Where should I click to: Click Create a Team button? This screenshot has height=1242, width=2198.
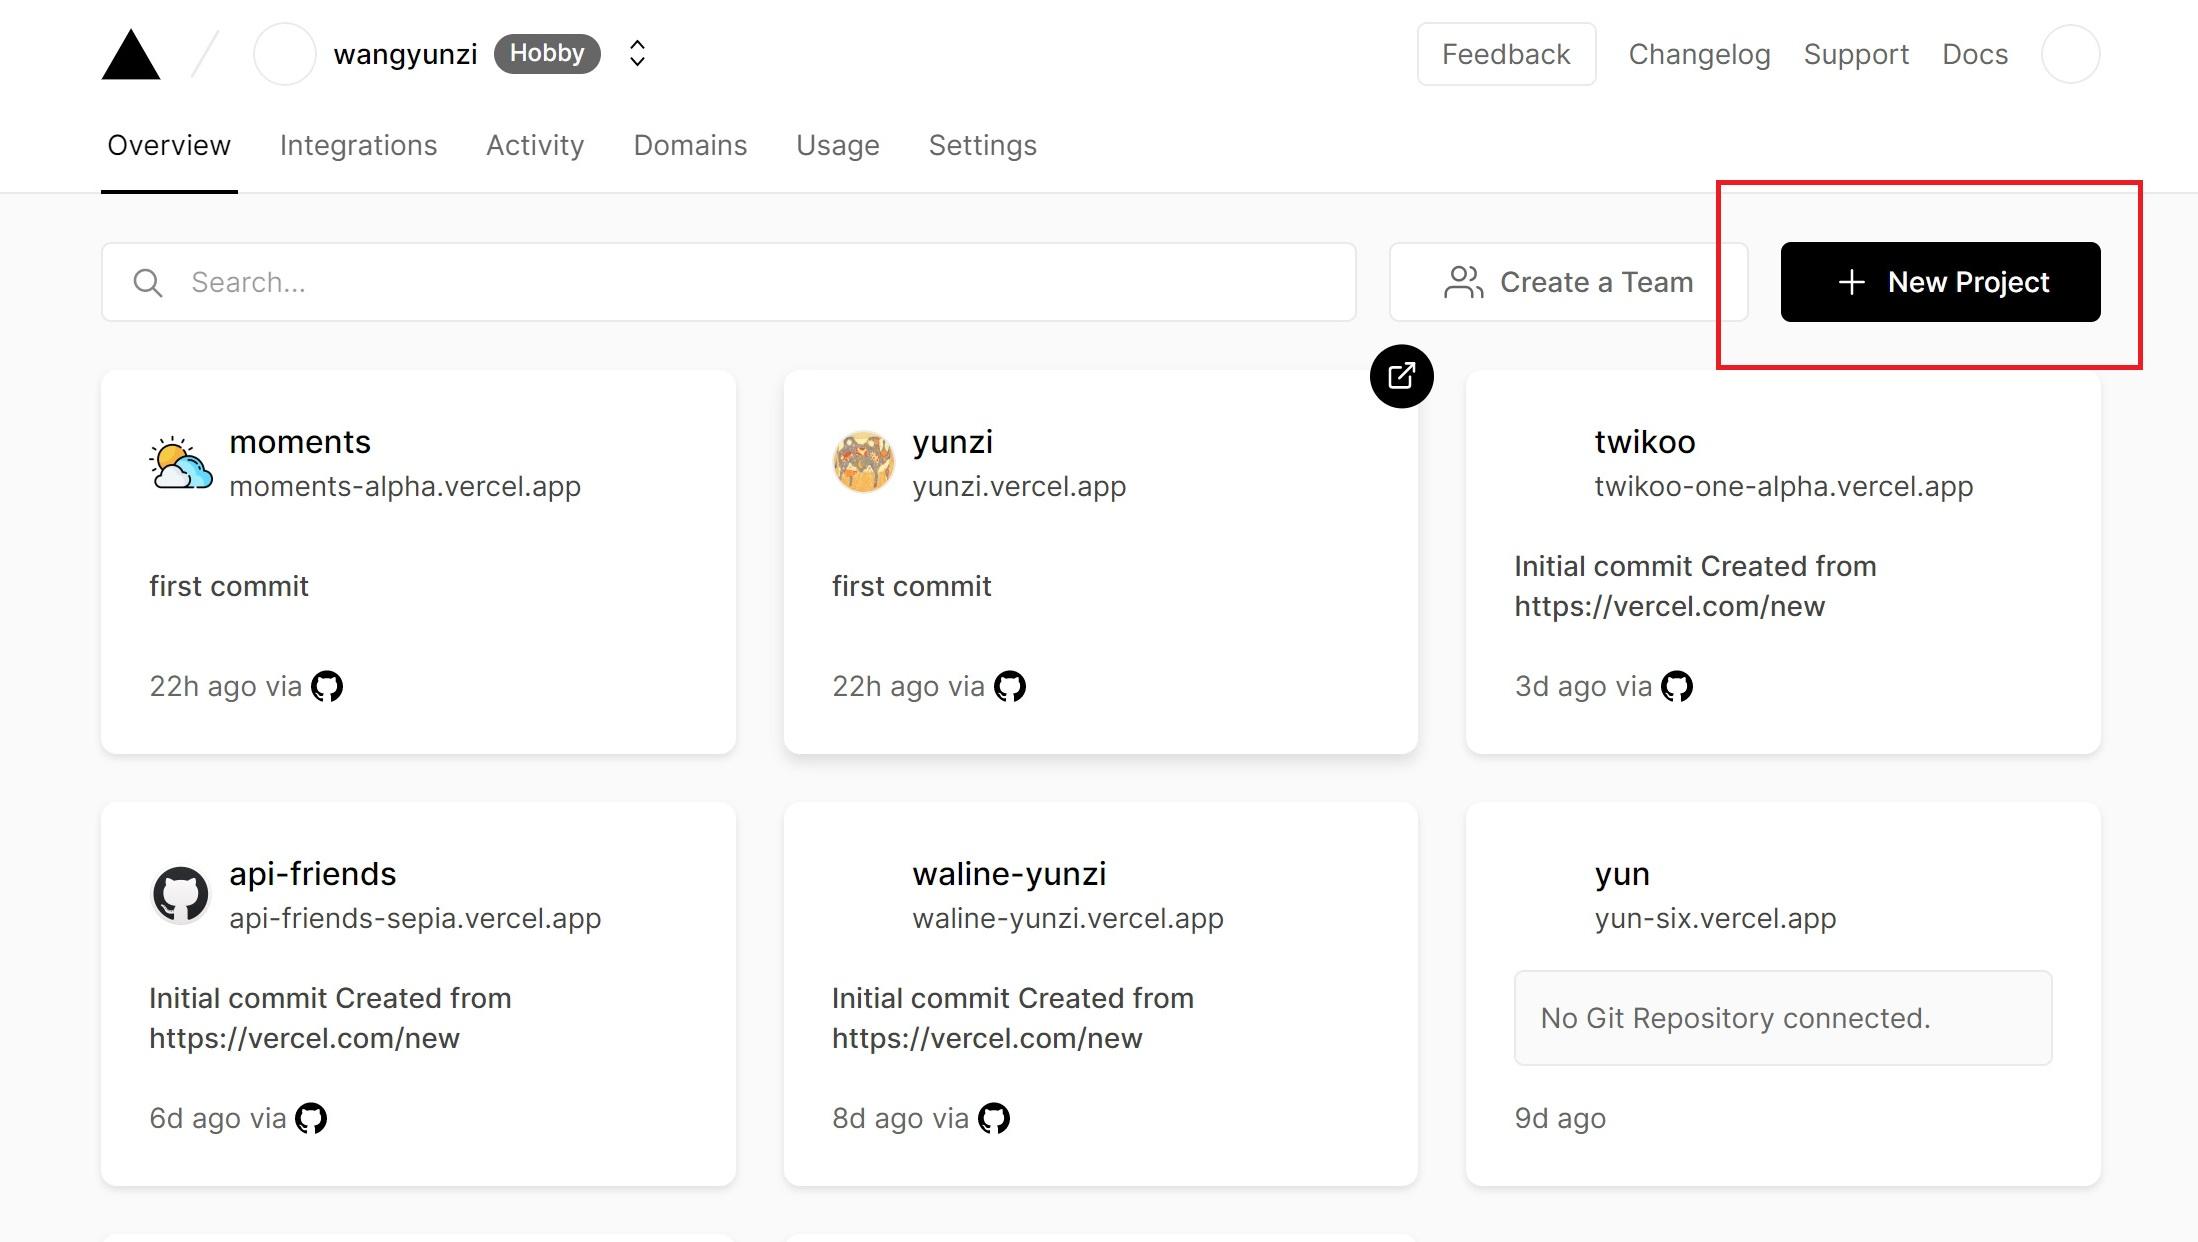click(x=1568, y=282)
